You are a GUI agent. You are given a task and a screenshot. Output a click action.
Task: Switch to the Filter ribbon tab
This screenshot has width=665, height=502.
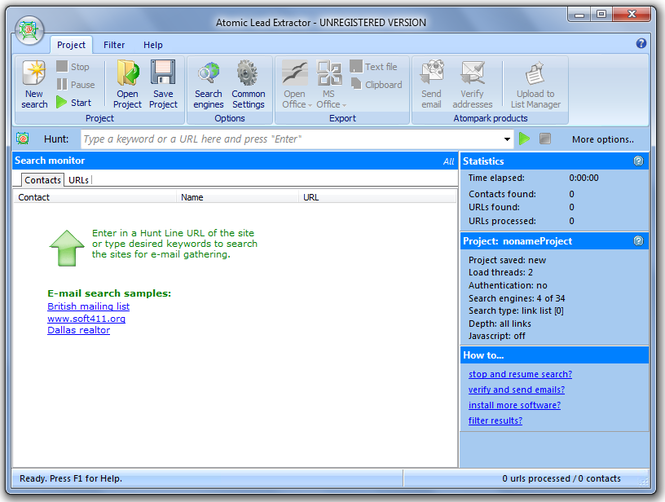pyautogui.click(x=114, y=45)
